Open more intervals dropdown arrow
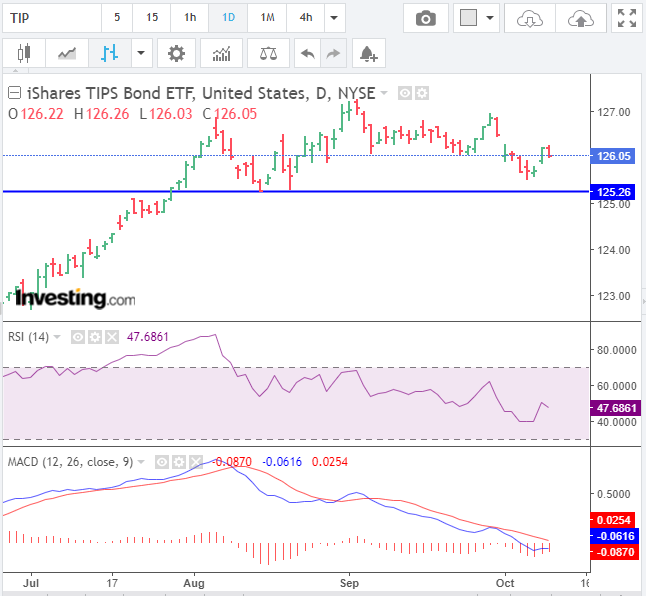Image resolution: width=646 pixels, height=596 pixels. coord(335,18)
